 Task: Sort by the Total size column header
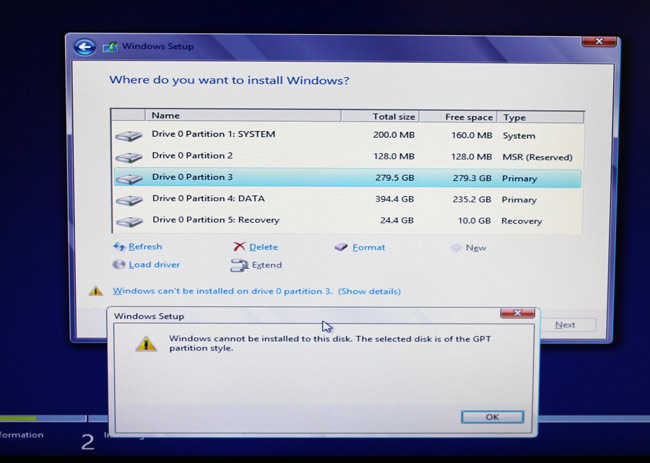click(392, 117)
